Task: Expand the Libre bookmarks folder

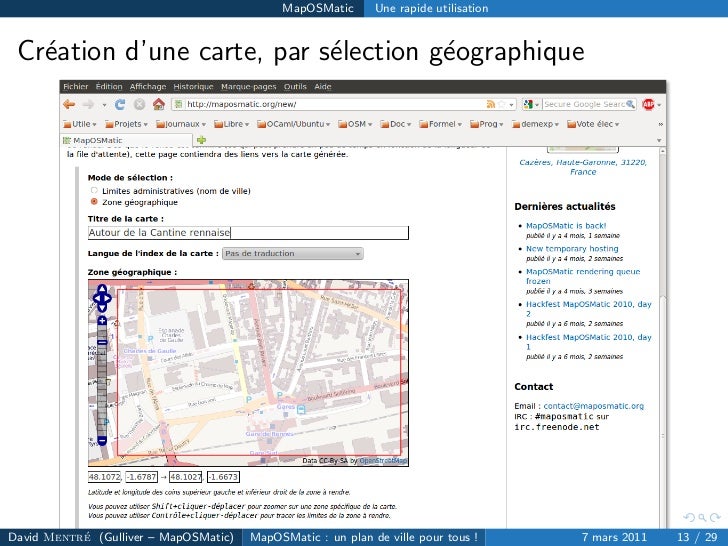Action: click(x=231, y=124)
